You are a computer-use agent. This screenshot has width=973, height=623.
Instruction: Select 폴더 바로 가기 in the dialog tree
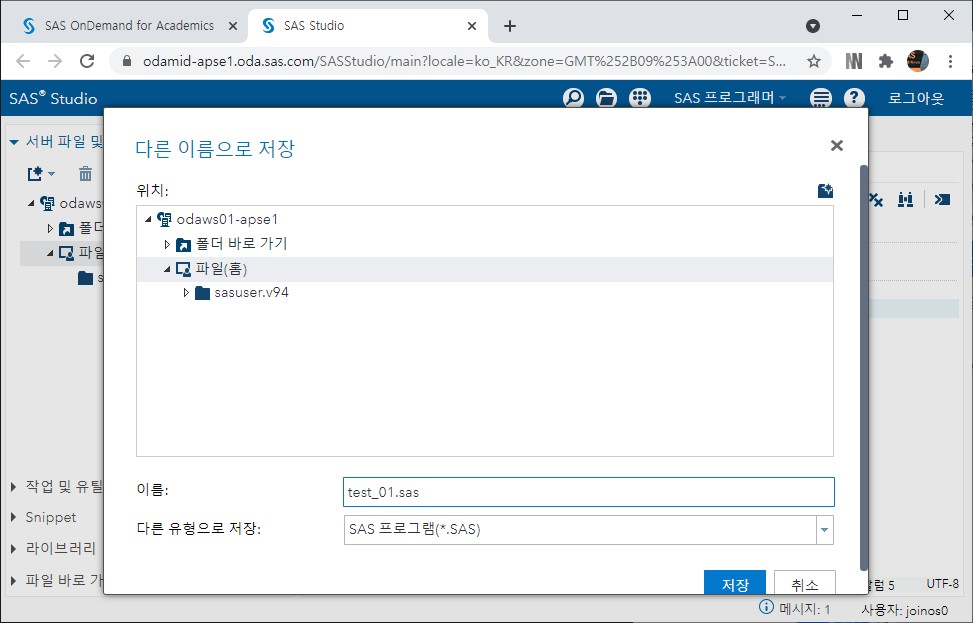click(x=241, y=244)
